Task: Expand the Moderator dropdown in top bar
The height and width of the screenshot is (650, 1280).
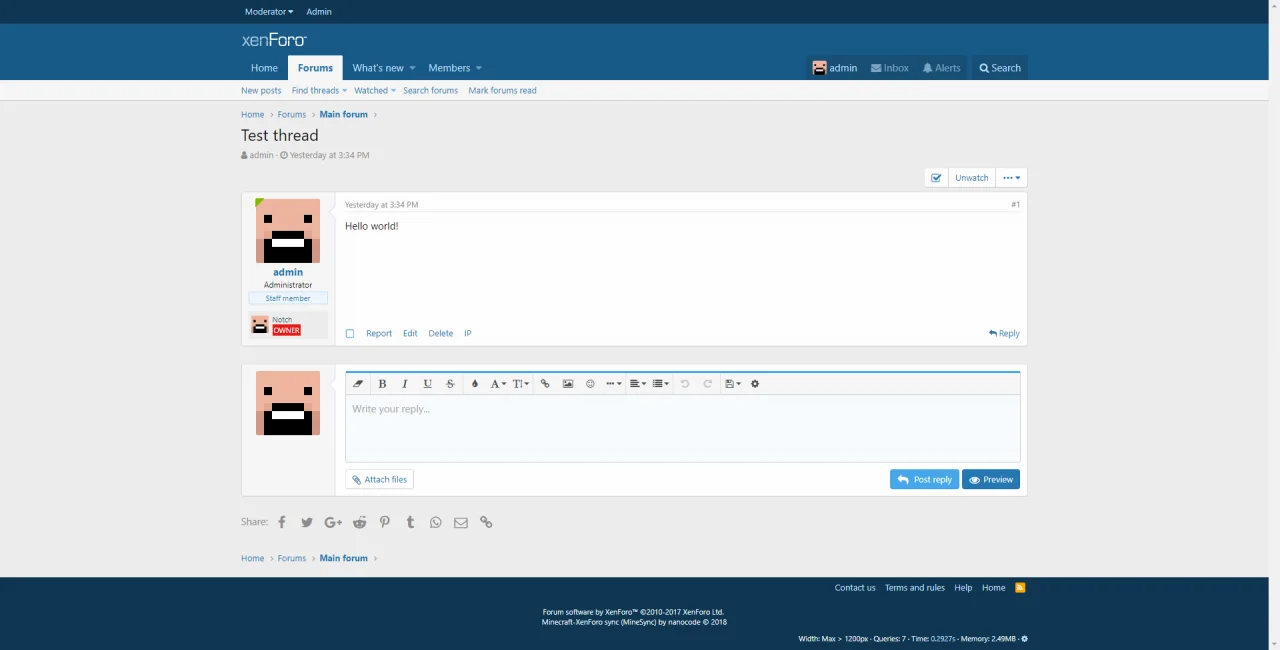Action: click(x=269, y=12)
